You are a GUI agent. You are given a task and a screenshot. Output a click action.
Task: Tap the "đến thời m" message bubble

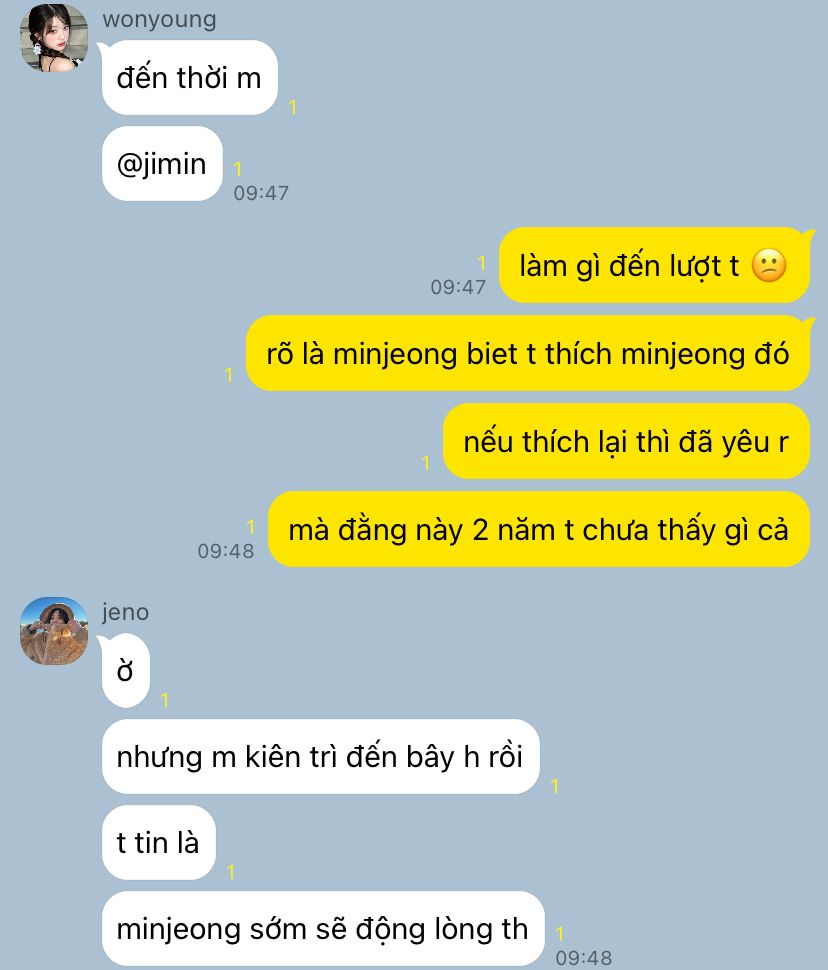coord(189,78)
